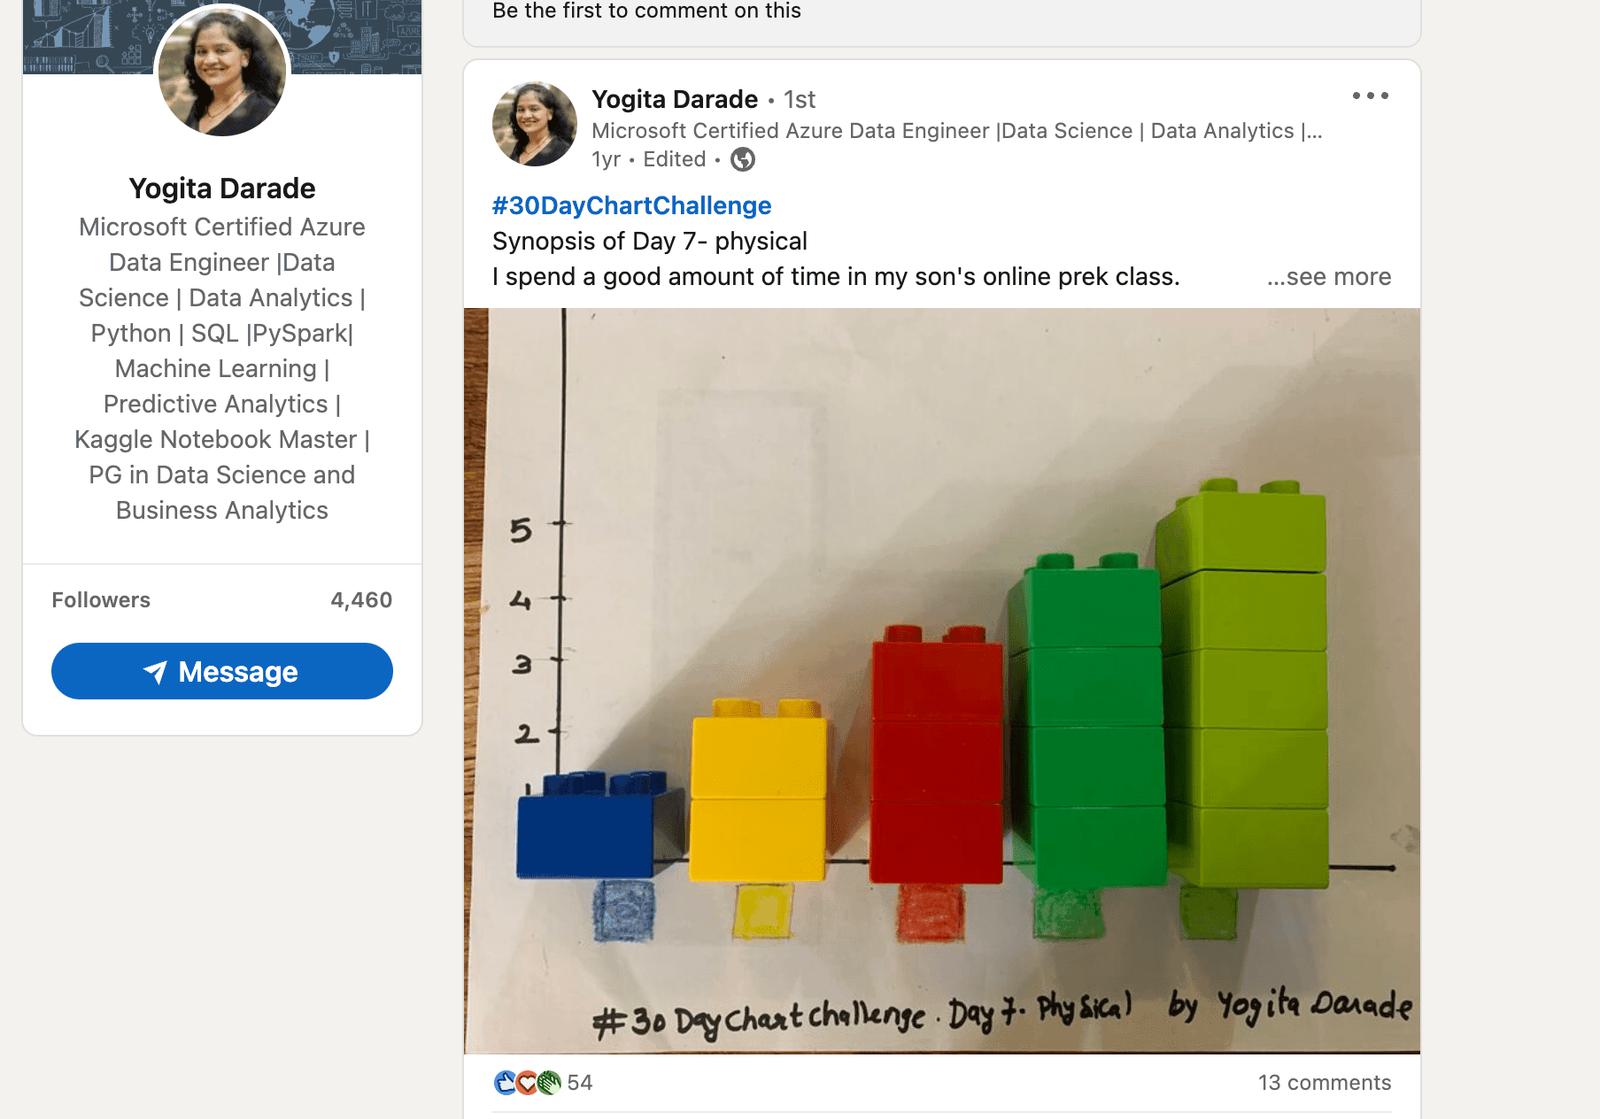The width and height of the screenshot is (1600, 1119).
Task: Click Yogita Darade name in sidebar card
Action: [x=222, y=188]
